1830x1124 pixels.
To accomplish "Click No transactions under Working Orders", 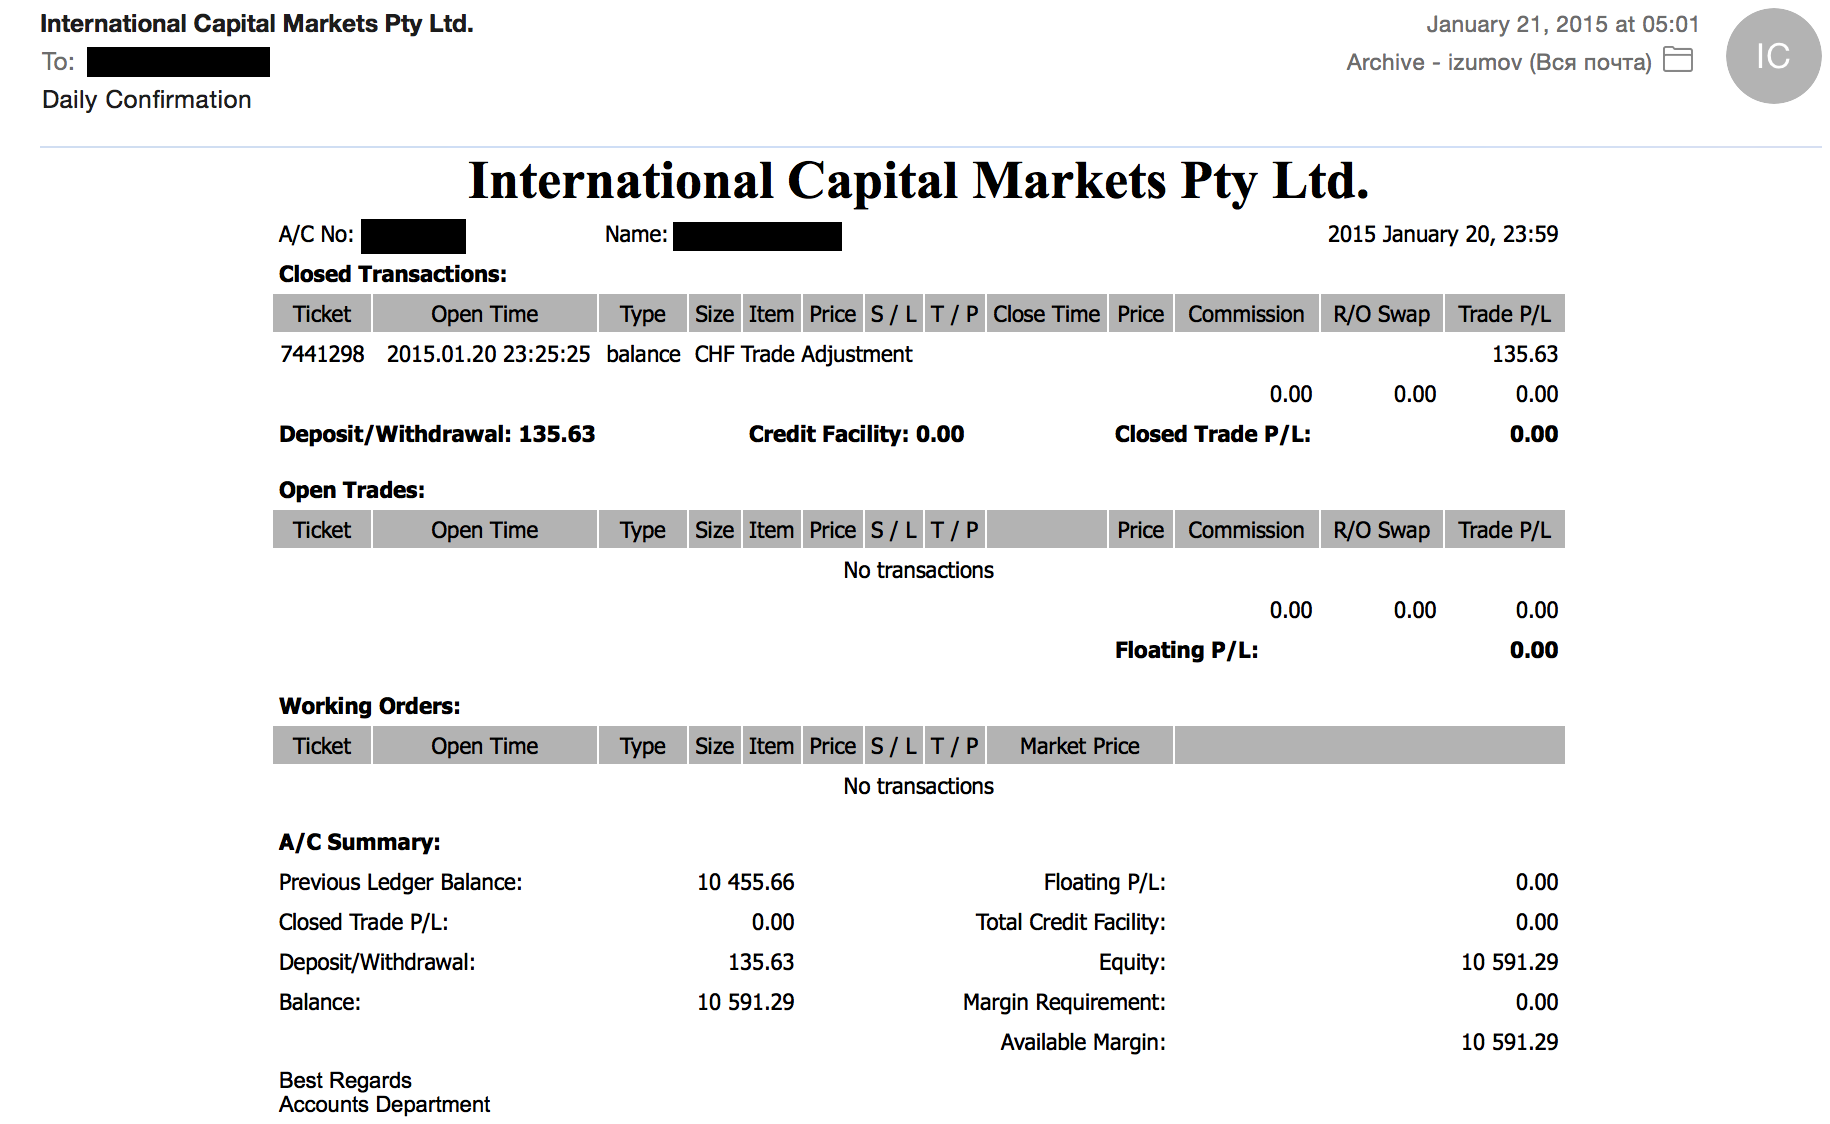I will point(918,786).
